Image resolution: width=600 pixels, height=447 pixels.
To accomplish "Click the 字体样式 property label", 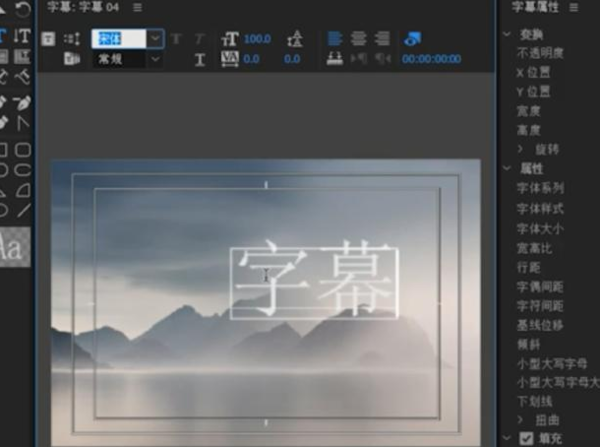I will (540, 209).
